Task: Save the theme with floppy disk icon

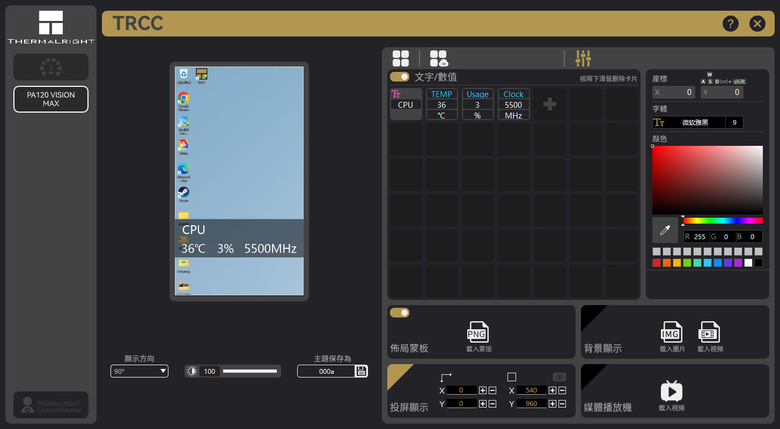Action: (361, 371)
